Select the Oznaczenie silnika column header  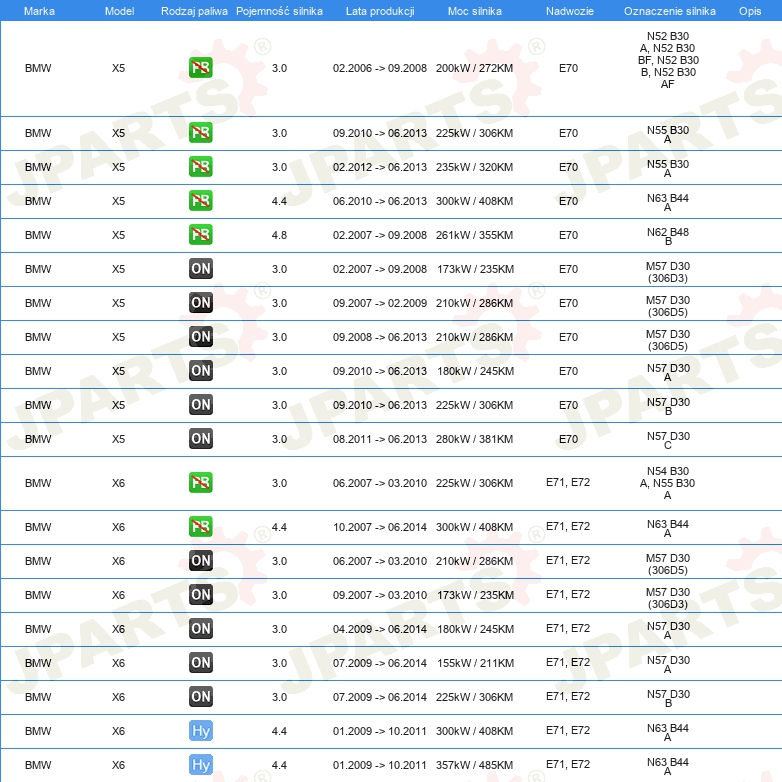pos(669,10)
